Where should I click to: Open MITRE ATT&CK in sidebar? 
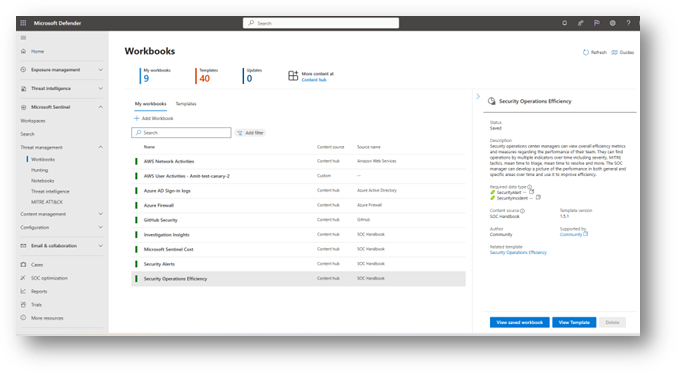point(47,202)
